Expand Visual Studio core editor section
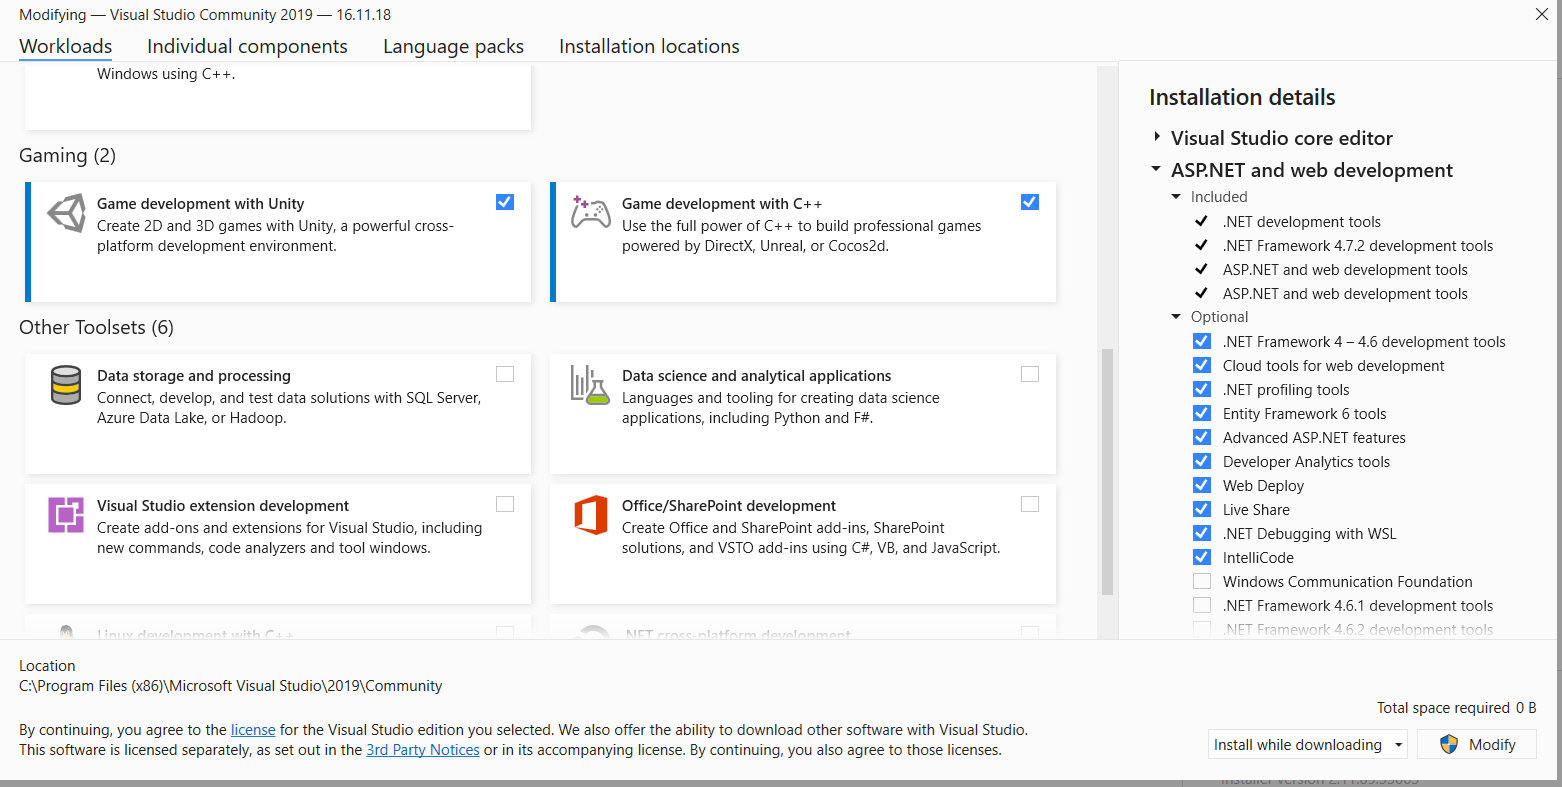 [x=1157, y=137]
